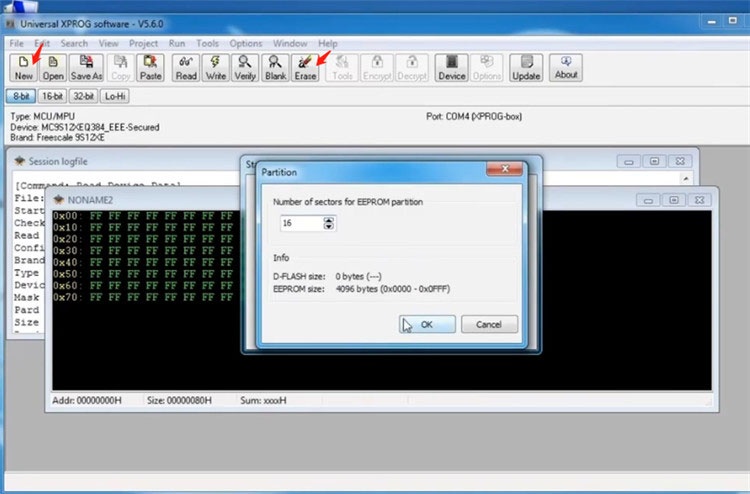Image resolution: width=750 pixels, height=494 pixels.
Task: Open the Tools menu
Action: tap(207, 44)
